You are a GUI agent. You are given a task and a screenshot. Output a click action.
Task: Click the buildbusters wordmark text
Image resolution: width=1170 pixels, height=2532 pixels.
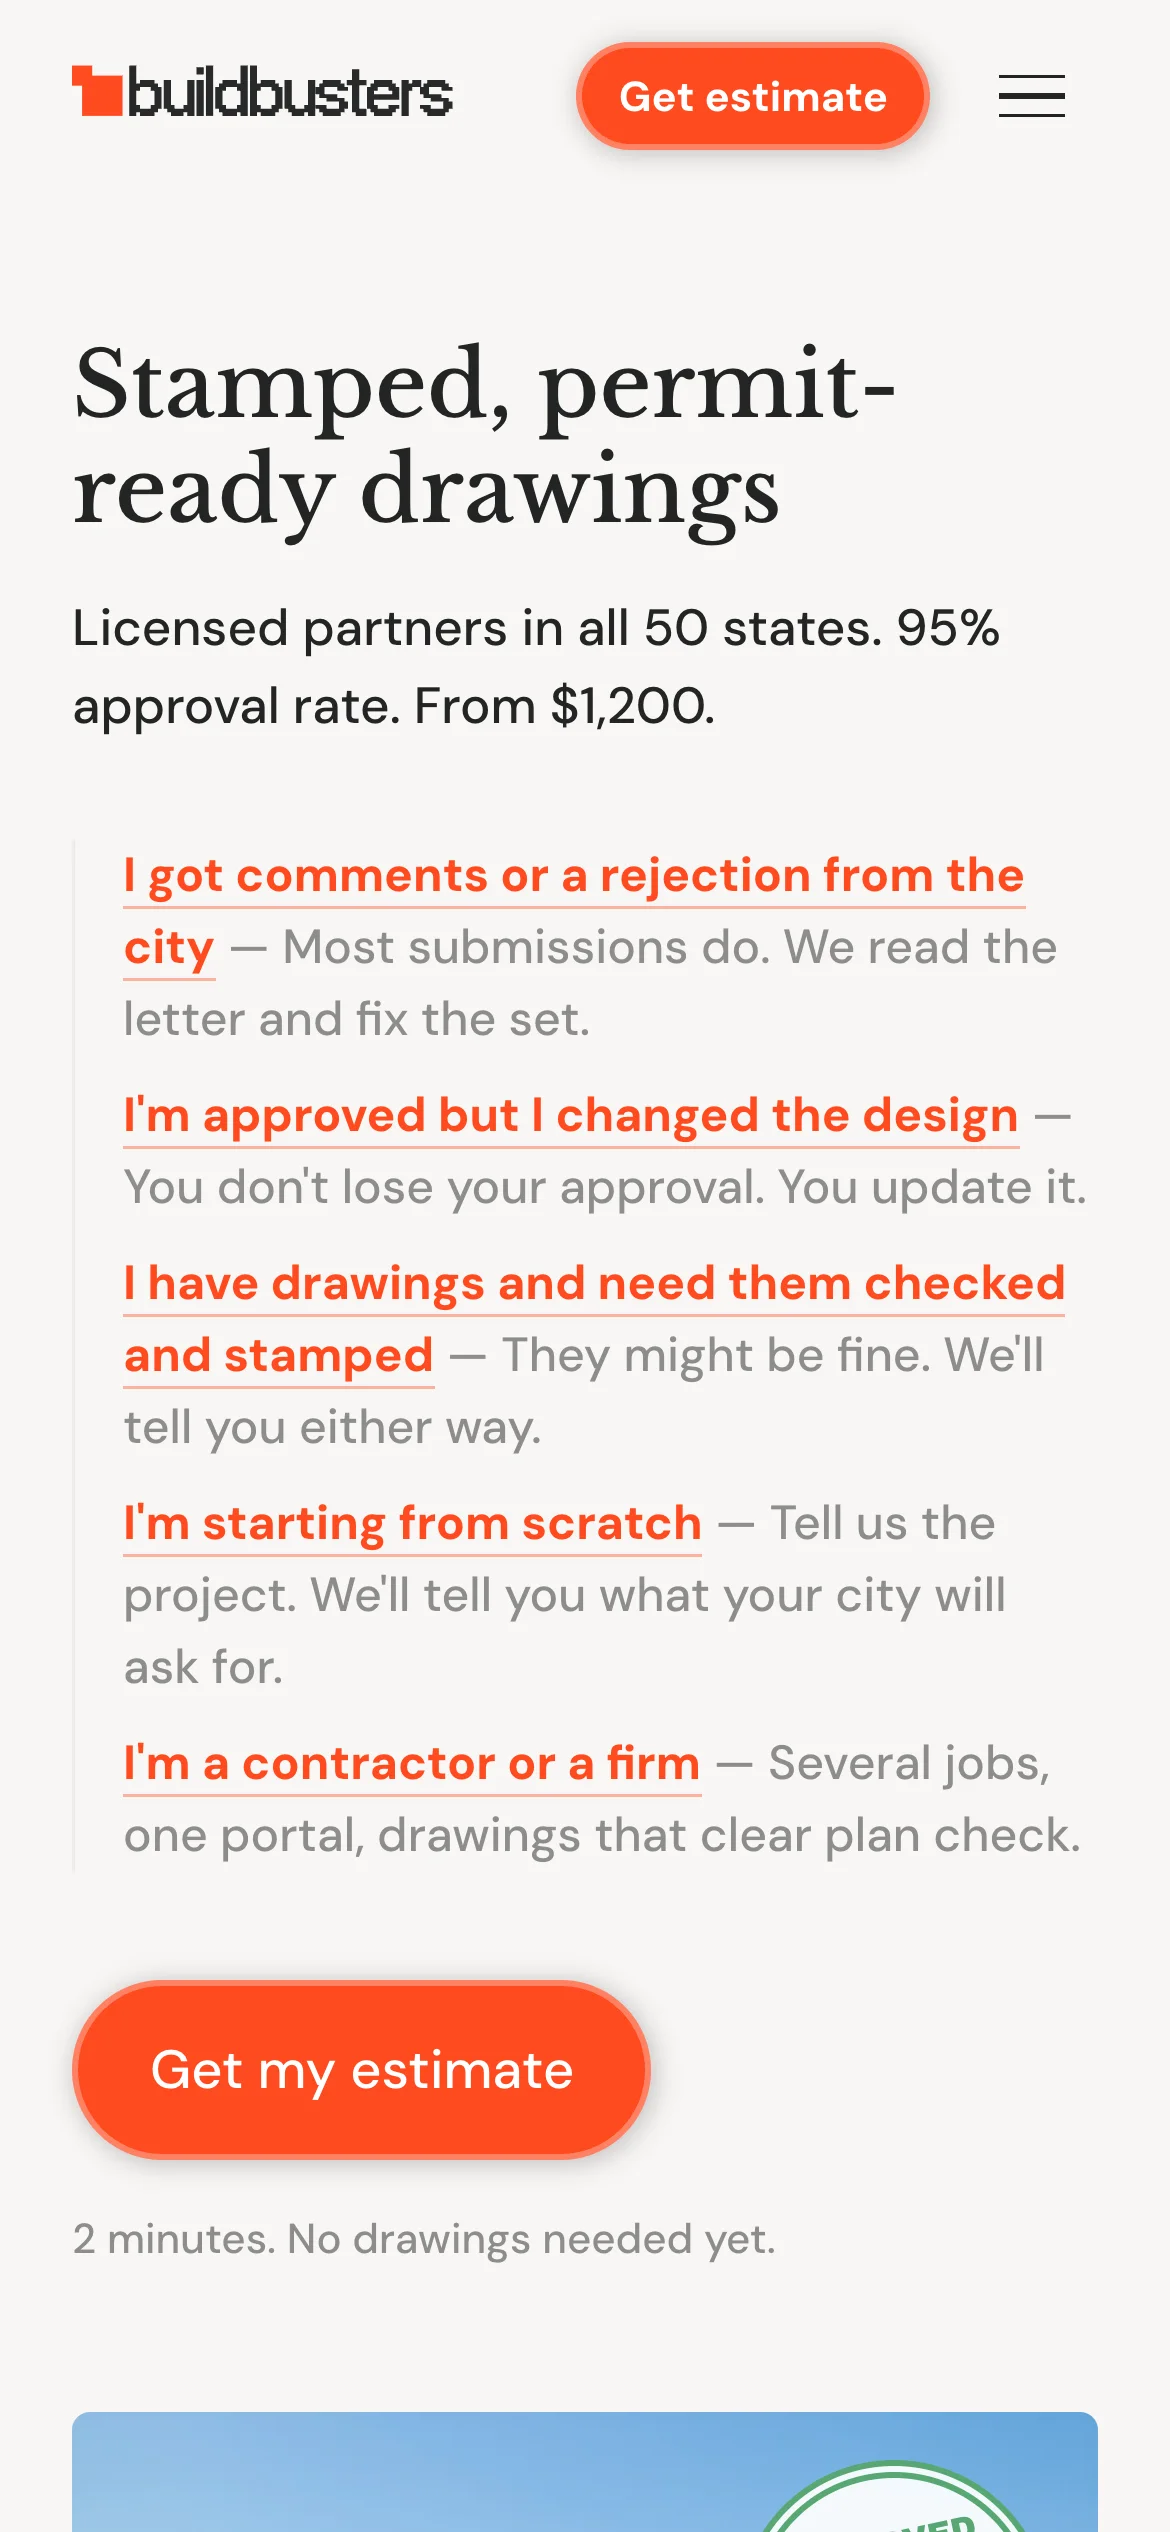(290, 93)
